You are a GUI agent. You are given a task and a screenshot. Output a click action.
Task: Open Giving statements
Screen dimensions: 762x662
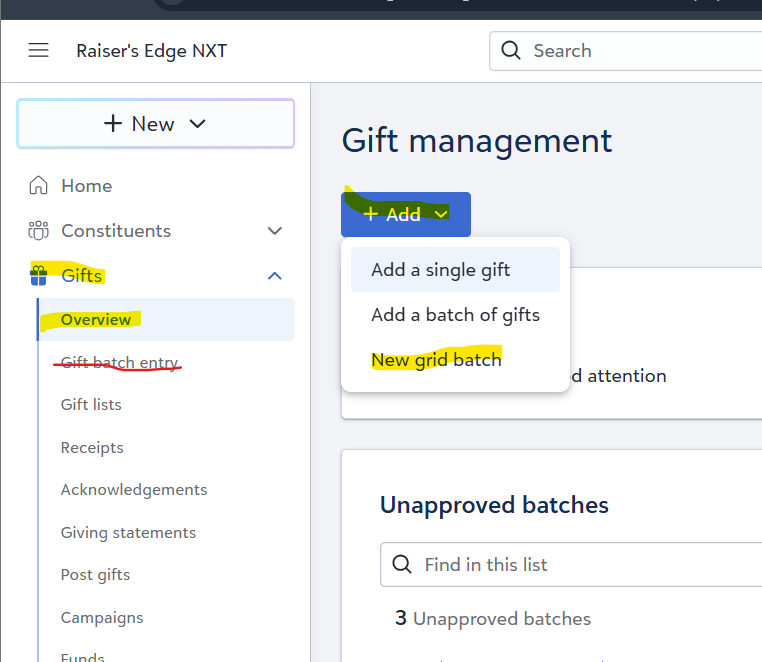click(x=128, y=532)
